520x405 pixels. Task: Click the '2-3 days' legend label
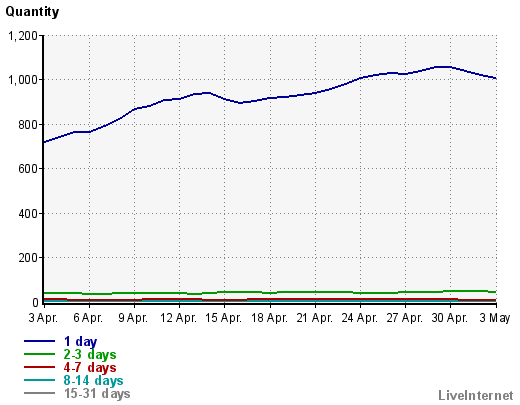click(x=90, y=354)
